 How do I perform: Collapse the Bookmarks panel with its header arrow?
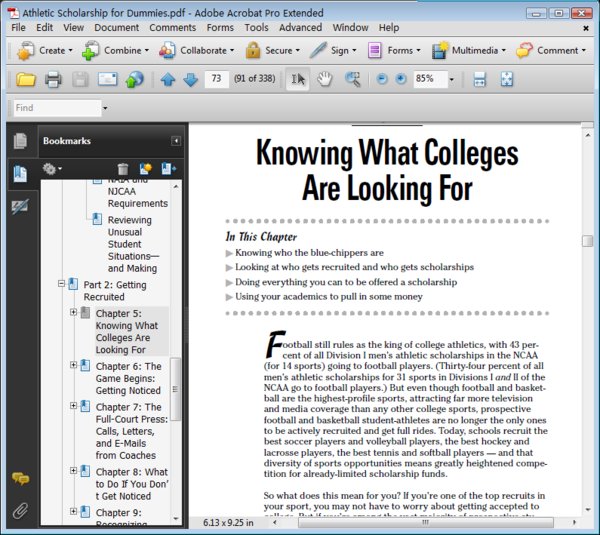coord(176,141)
